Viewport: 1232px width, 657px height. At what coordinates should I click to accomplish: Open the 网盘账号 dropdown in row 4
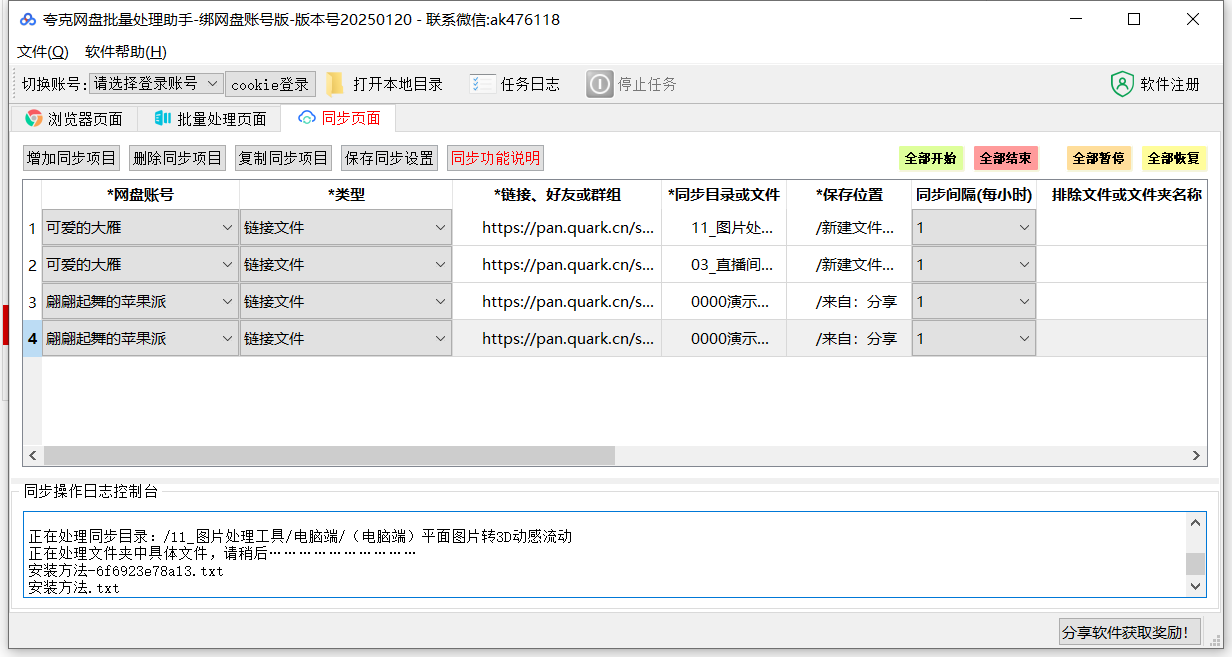pos(229,338)
